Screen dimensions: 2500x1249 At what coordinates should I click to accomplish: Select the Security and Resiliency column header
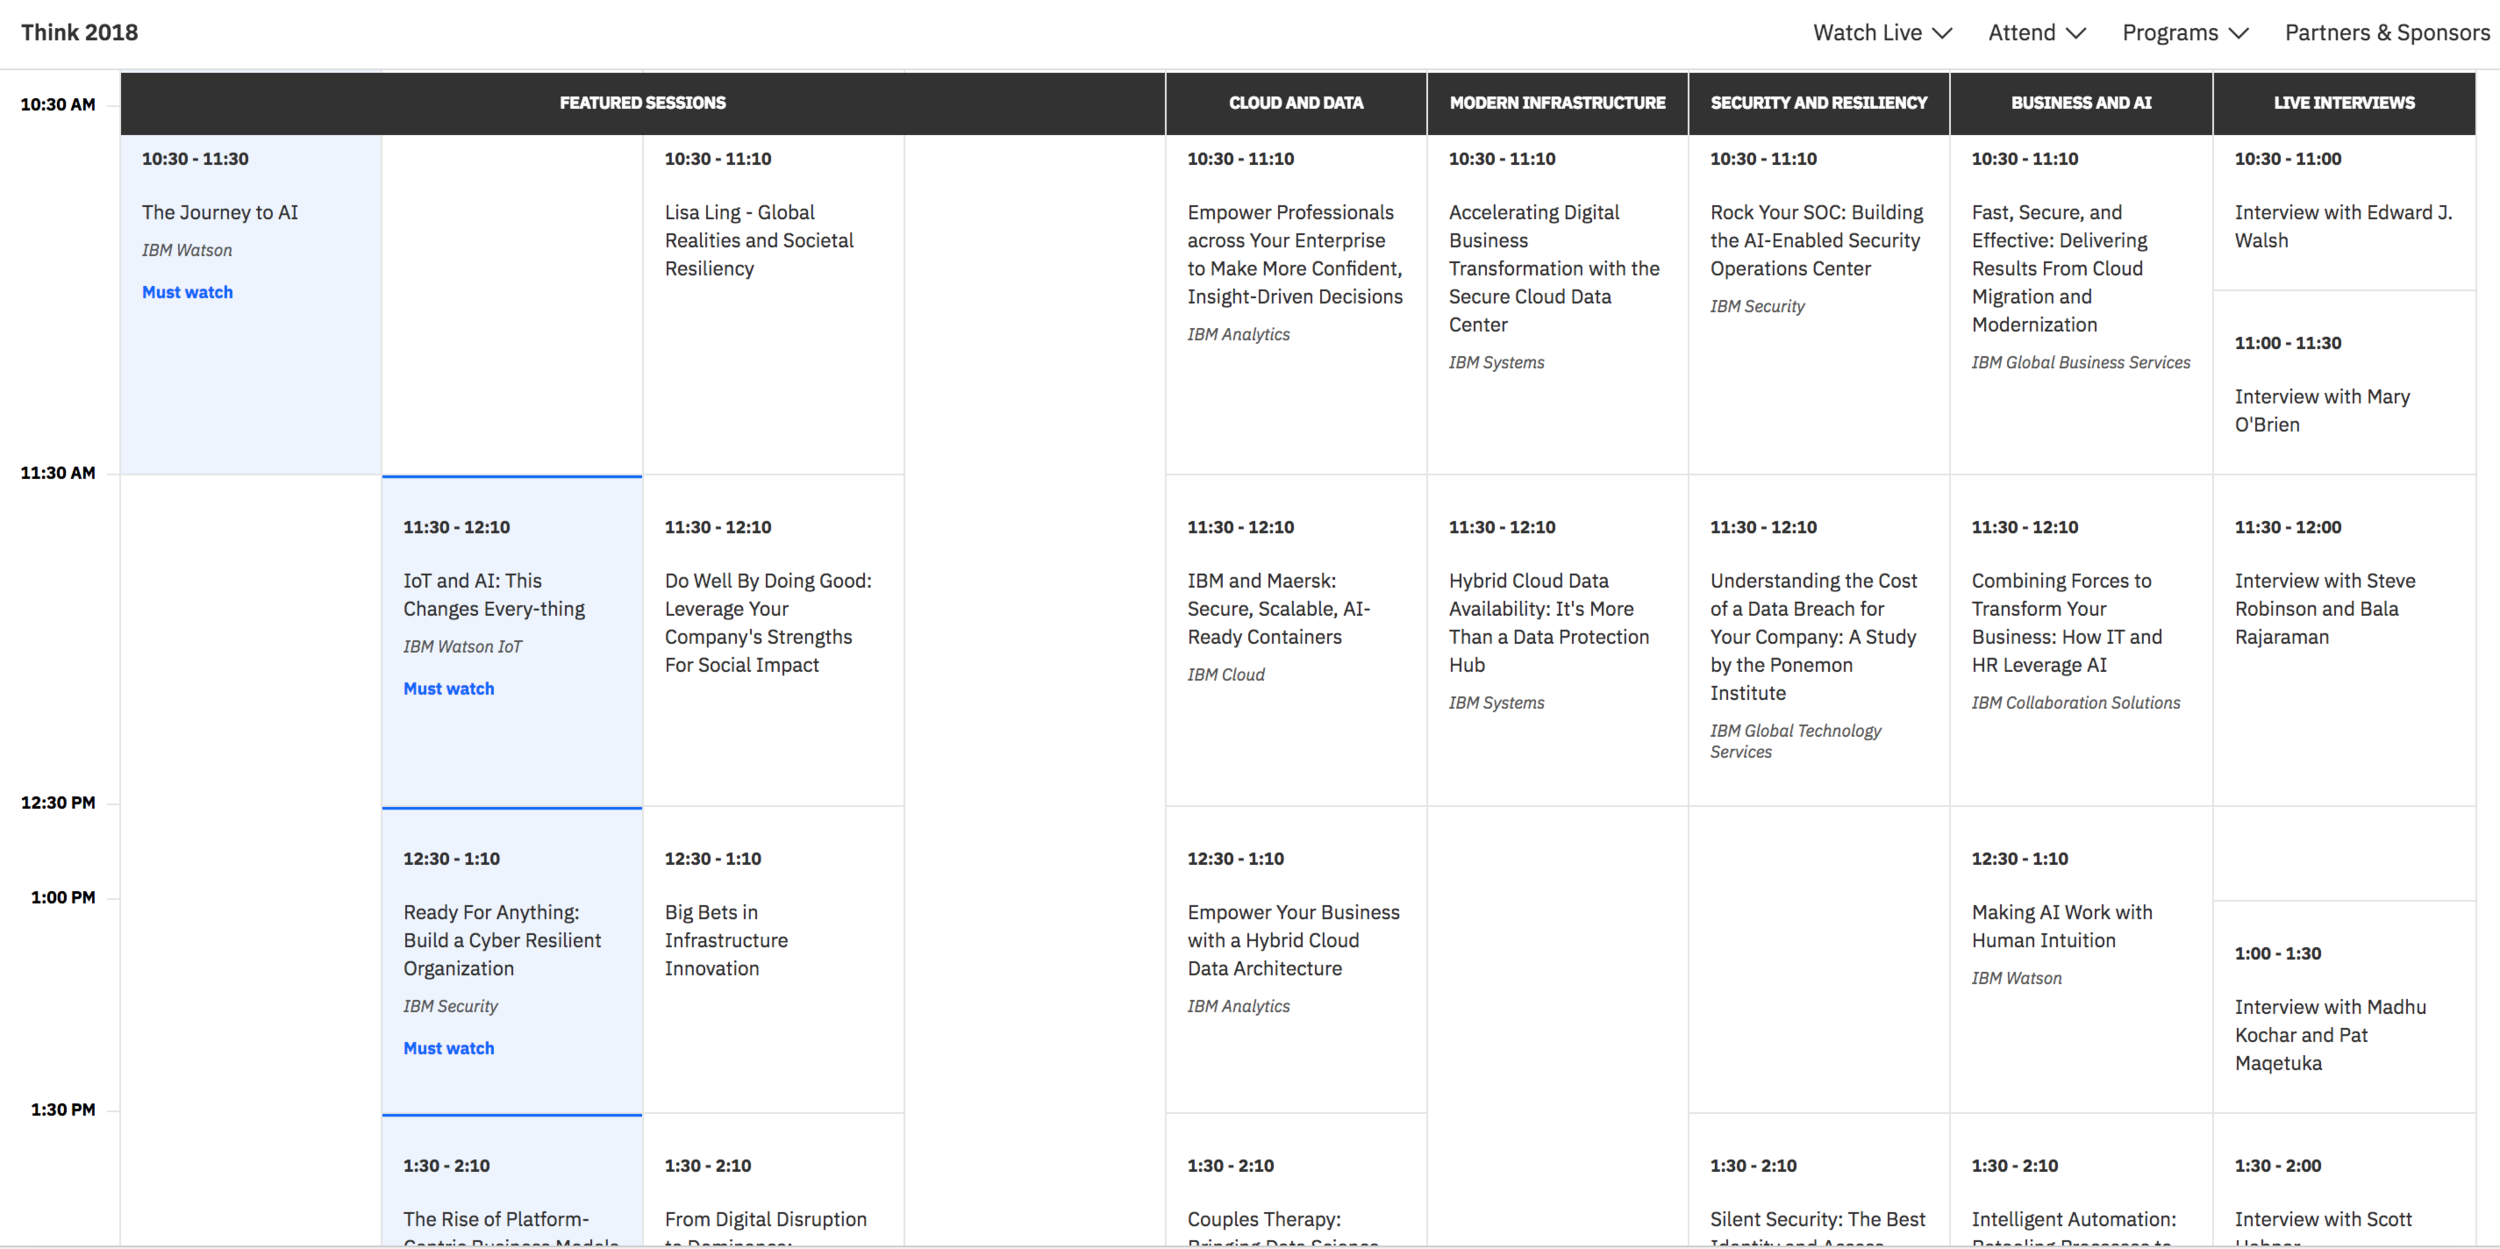pyautogui.click(x=1819, y=103)
